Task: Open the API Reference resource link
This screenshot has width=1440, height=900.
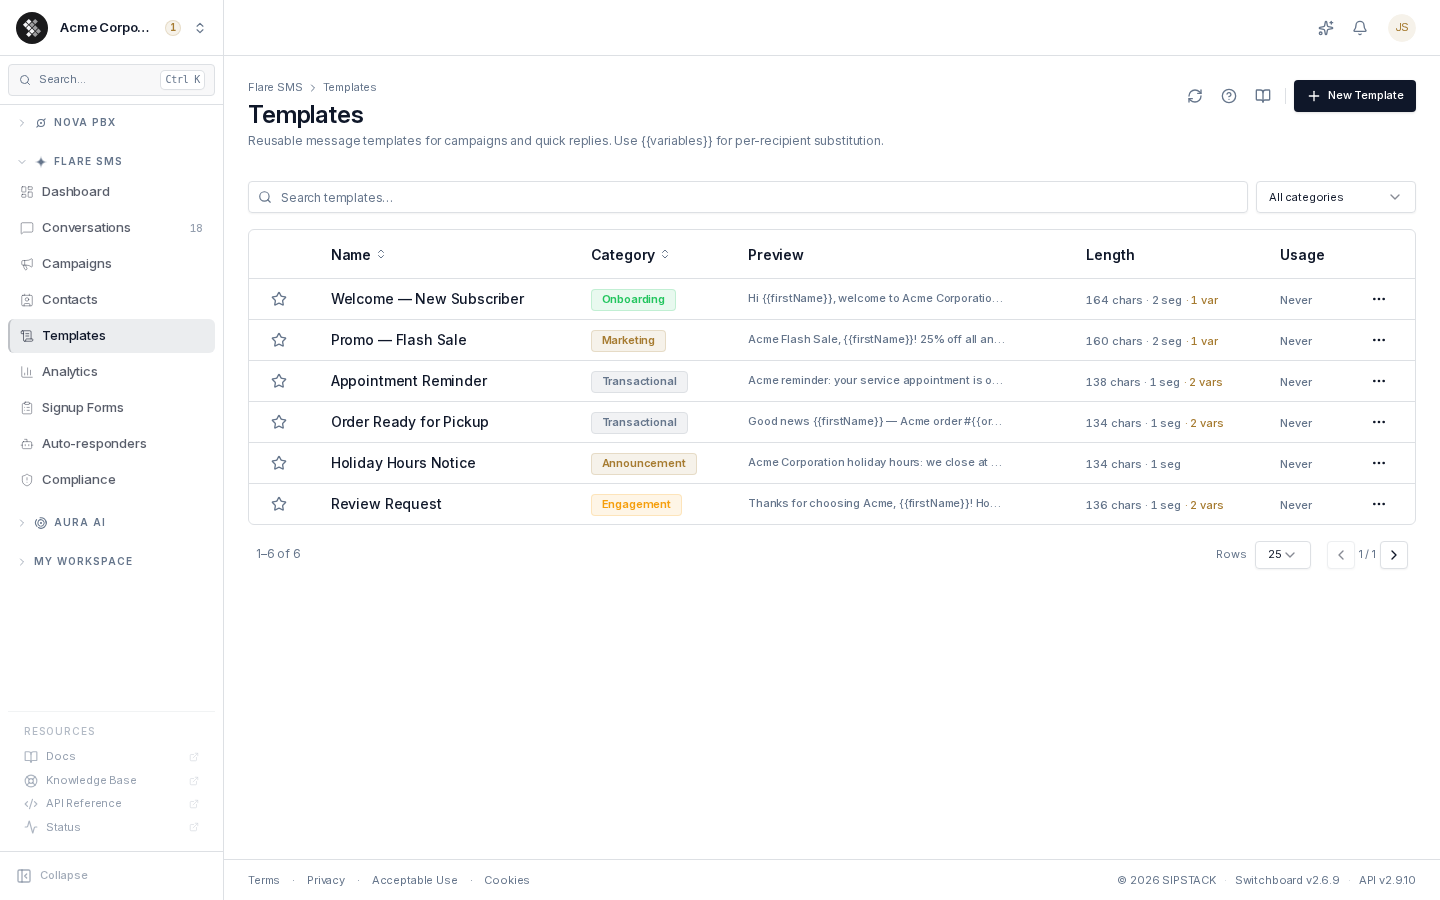Action: (x=111, y=804)
